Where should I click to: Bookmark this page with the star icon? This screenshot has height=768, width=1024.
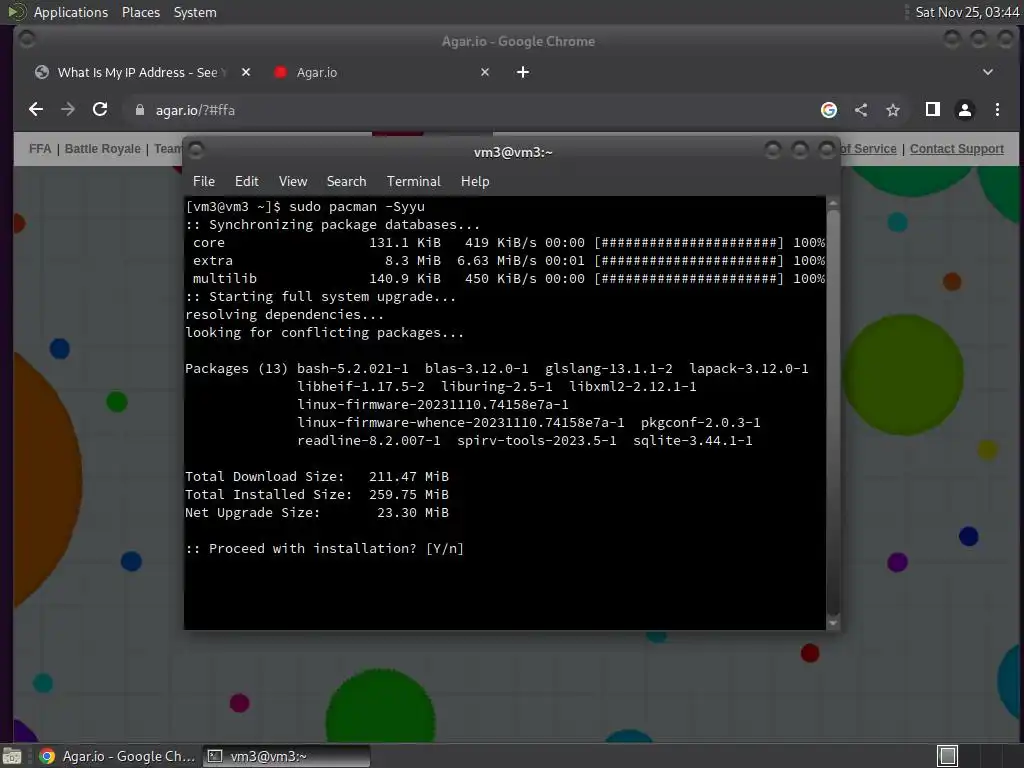coord(893,110)
